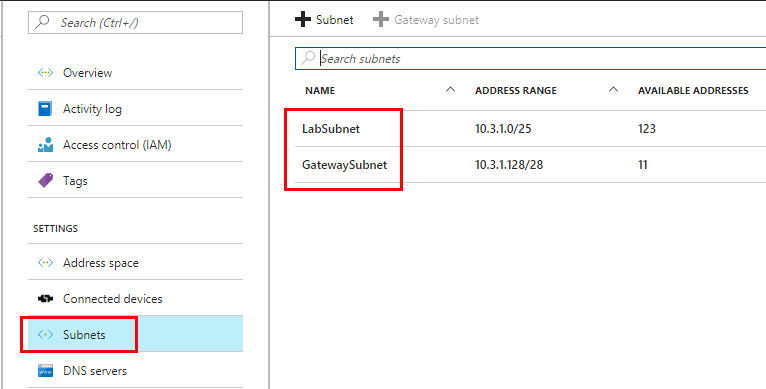The height and width of the screenshot is (389, 766).
Task: Sort by the NAME column arrow
Action: pos(451,89)
